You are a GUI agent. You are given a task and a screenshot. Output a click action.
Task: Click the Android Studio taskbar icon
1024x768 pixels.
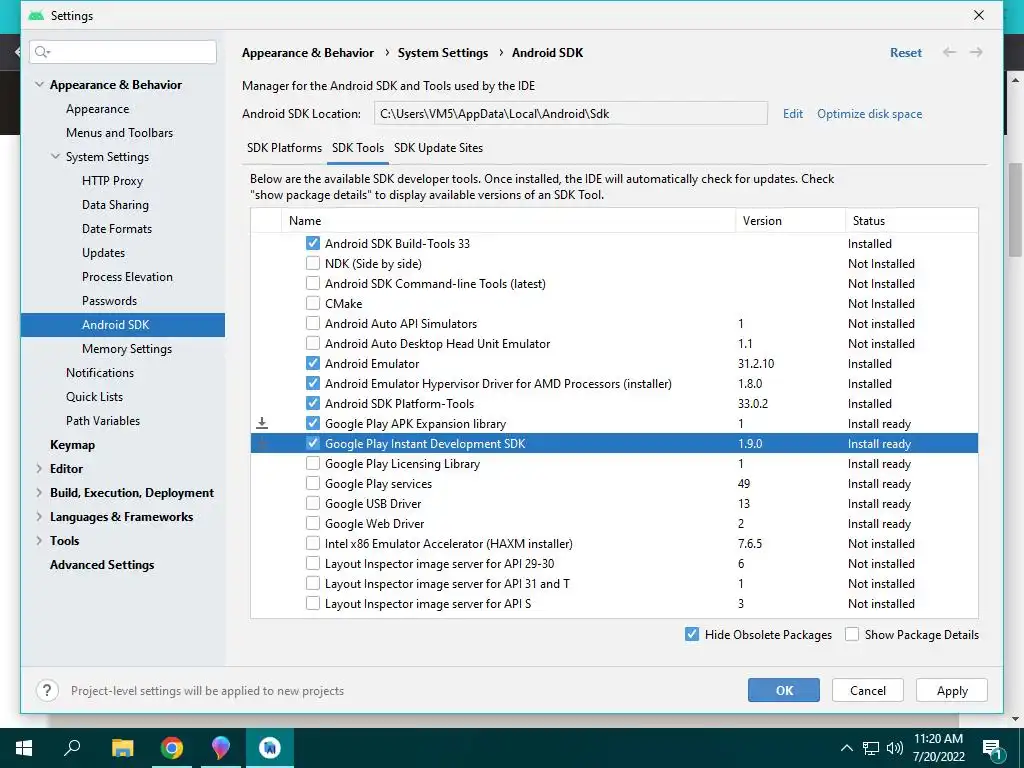pyautogui.click(x=270, y=748)
